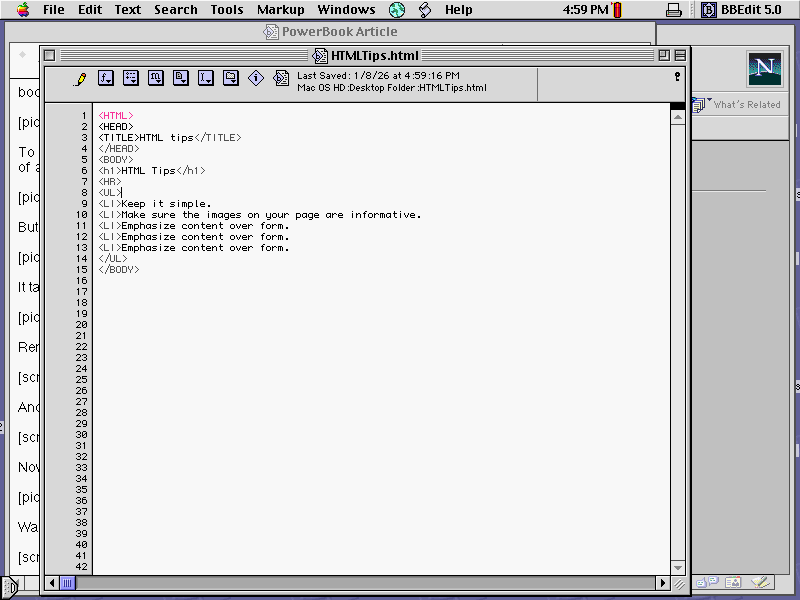The width and height of the screenshot is (800, 600).
Task: Open the Tools menu
Action: coord(226,9)
